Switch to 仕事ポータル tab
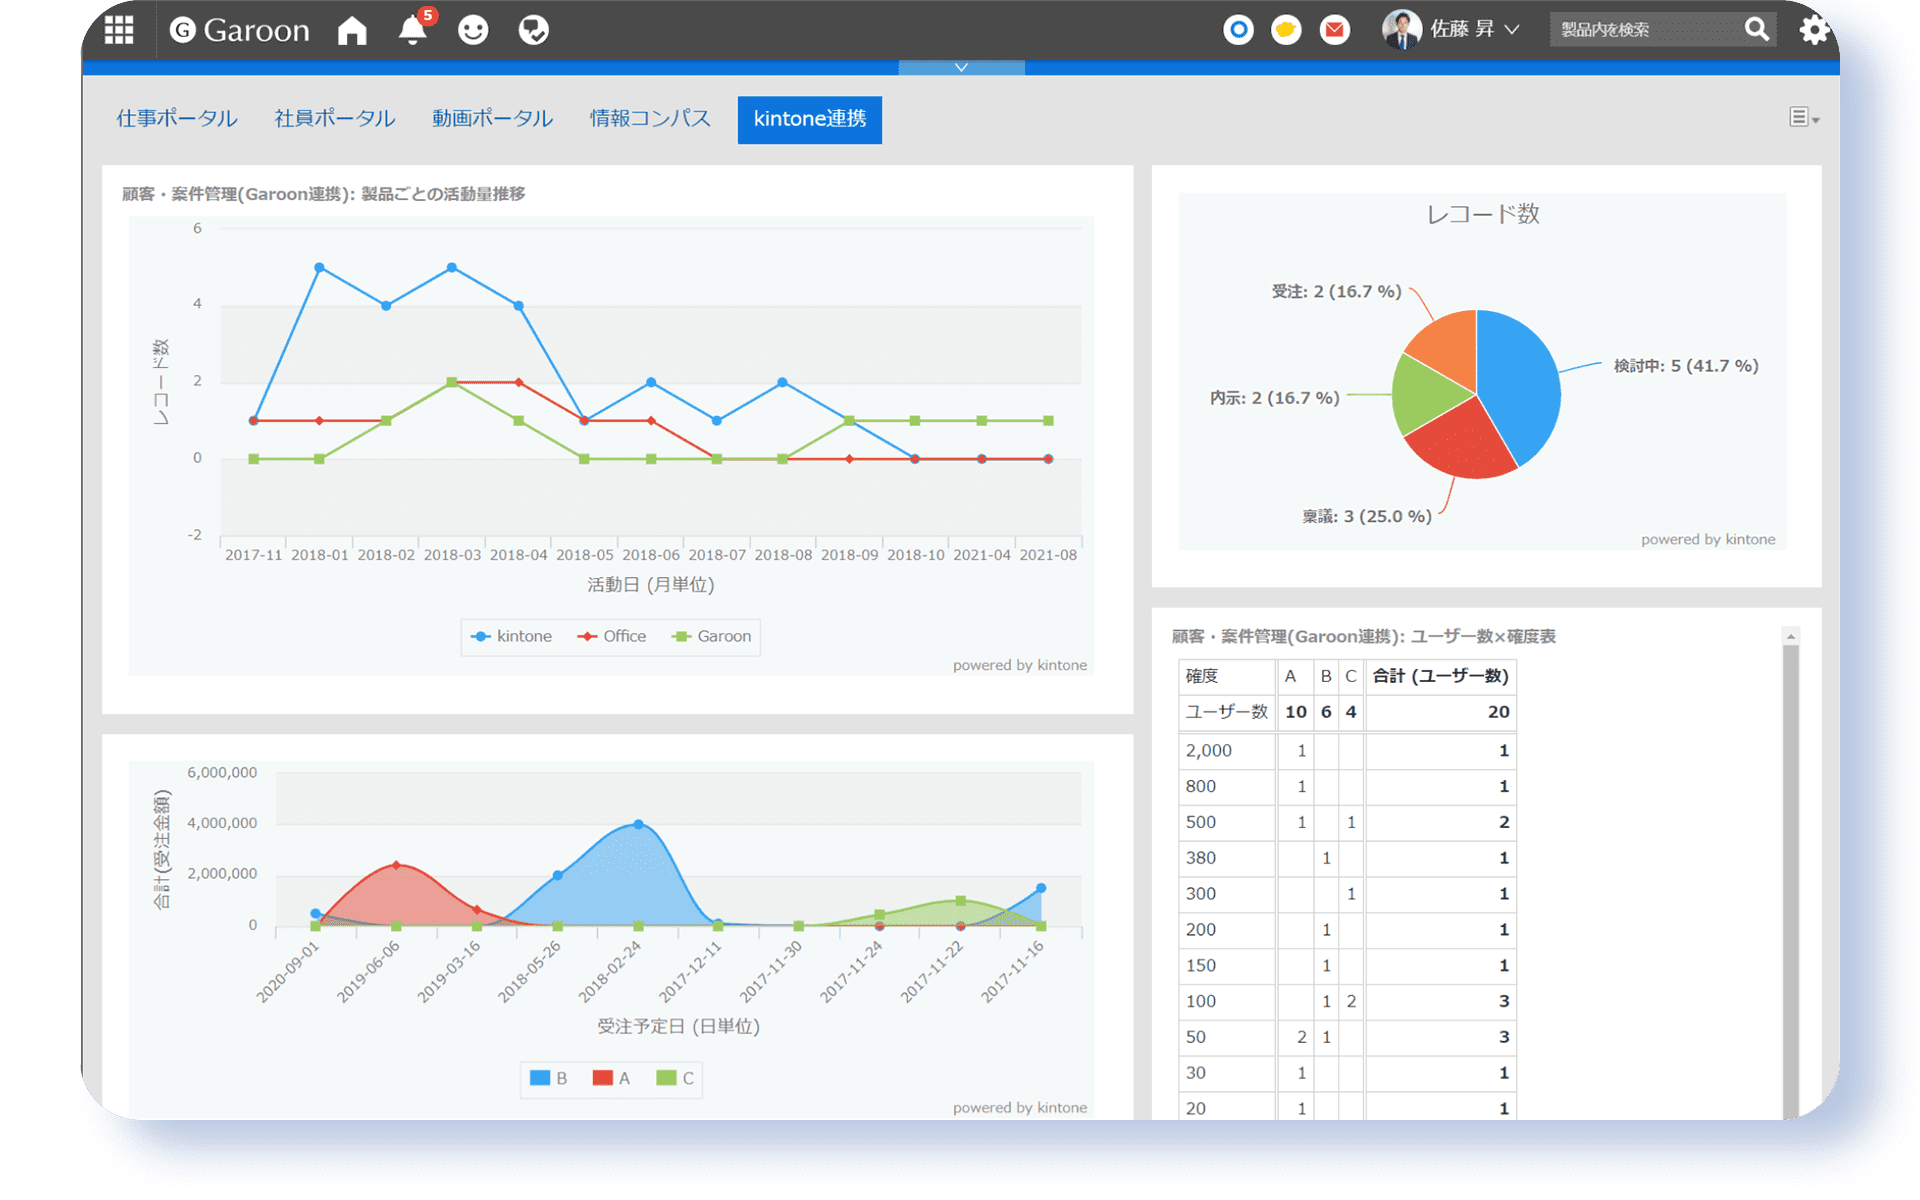The width and height of the screenshot is (1920, 1200). coord(177,119)
